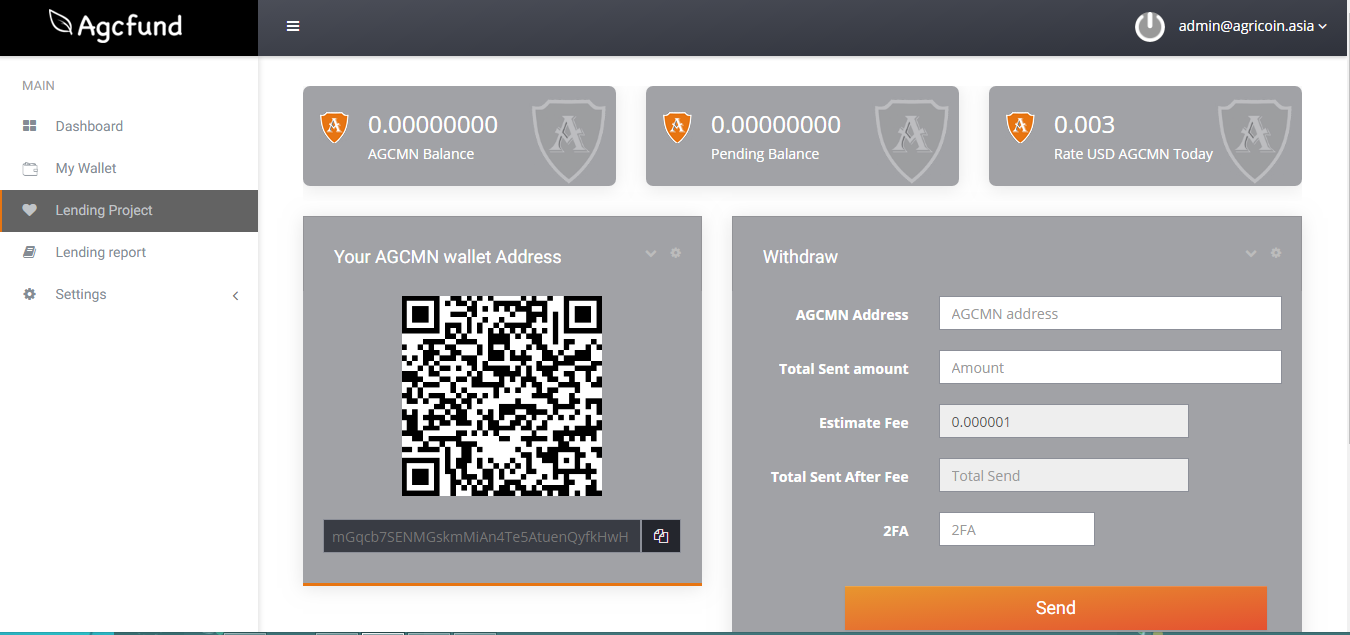Click the Agcfund logo
This screenshot has height=635, width=1350.
115,24
